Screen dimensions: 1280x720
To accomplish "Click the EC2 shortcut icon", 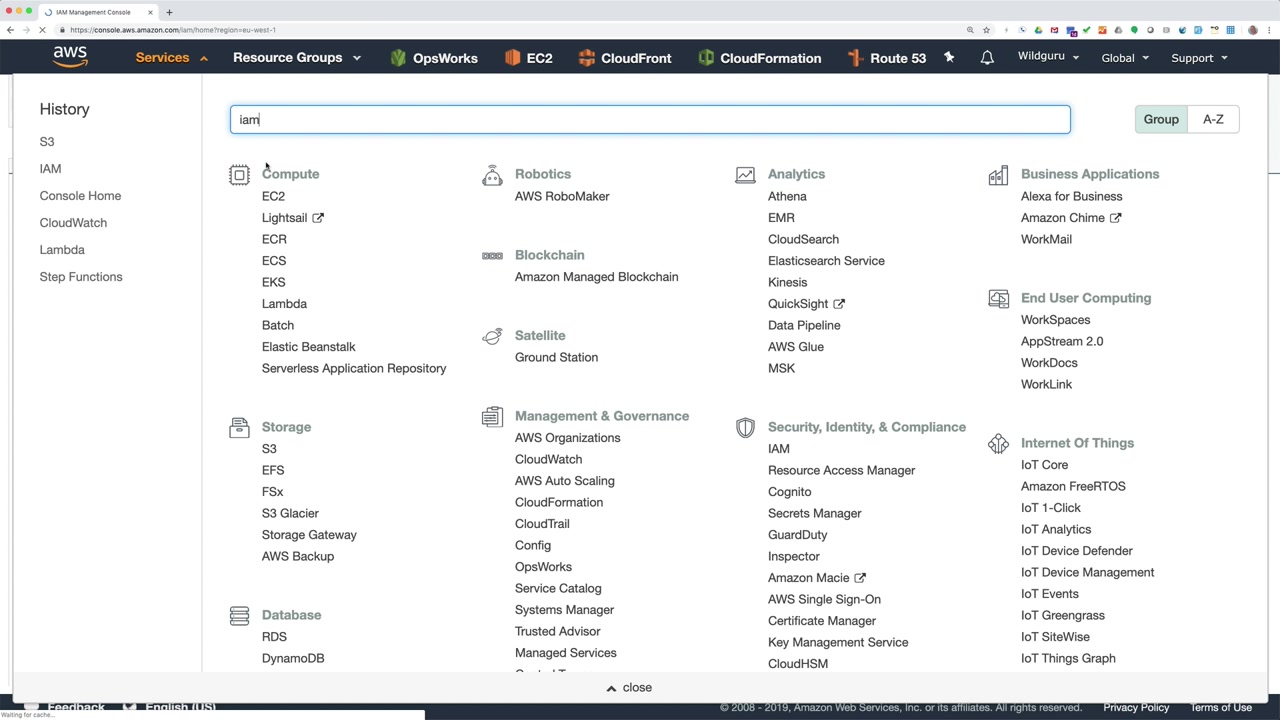I will pyautogui.click(x=512, y=58).
